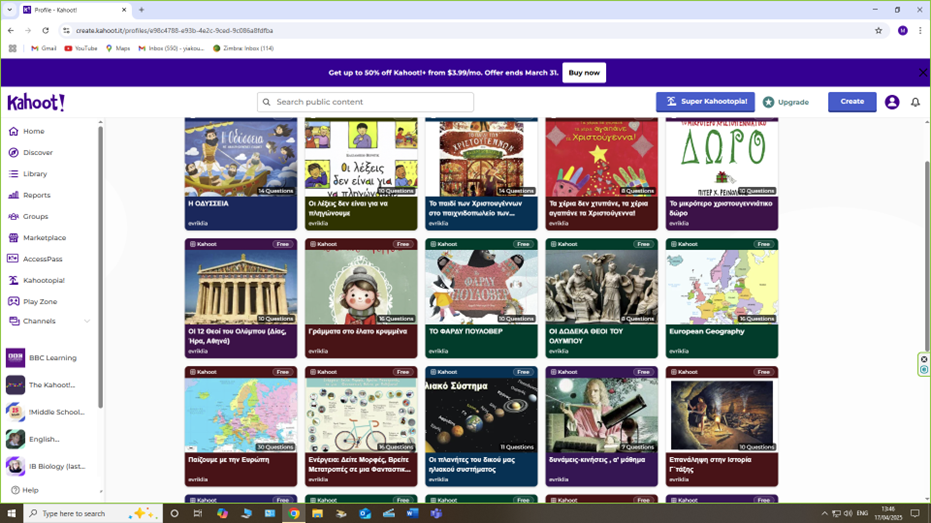This screenshot has height=523, width=931.
Task: Click the taskbar Type here to search box
Action: click(93, 514)
